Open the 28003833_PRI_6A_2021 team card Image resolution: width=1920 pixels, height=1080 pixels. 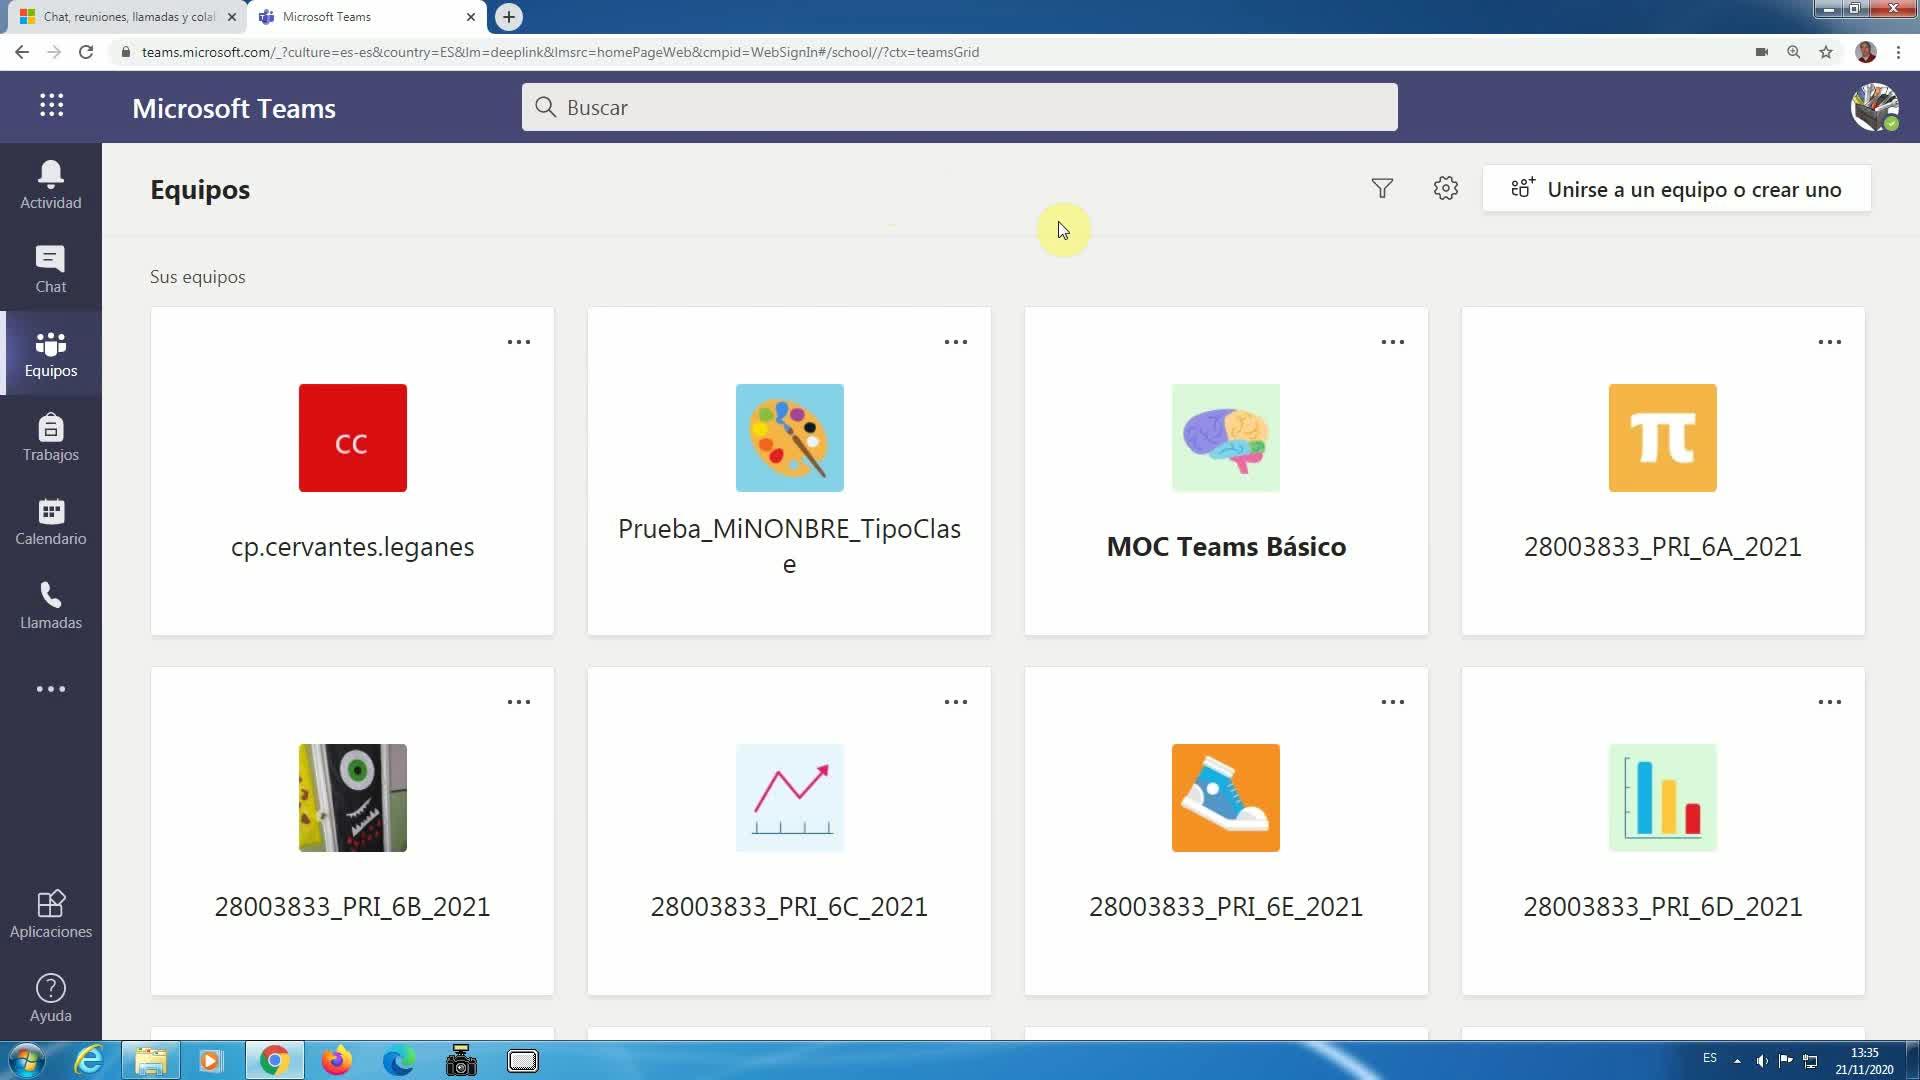1662,471
